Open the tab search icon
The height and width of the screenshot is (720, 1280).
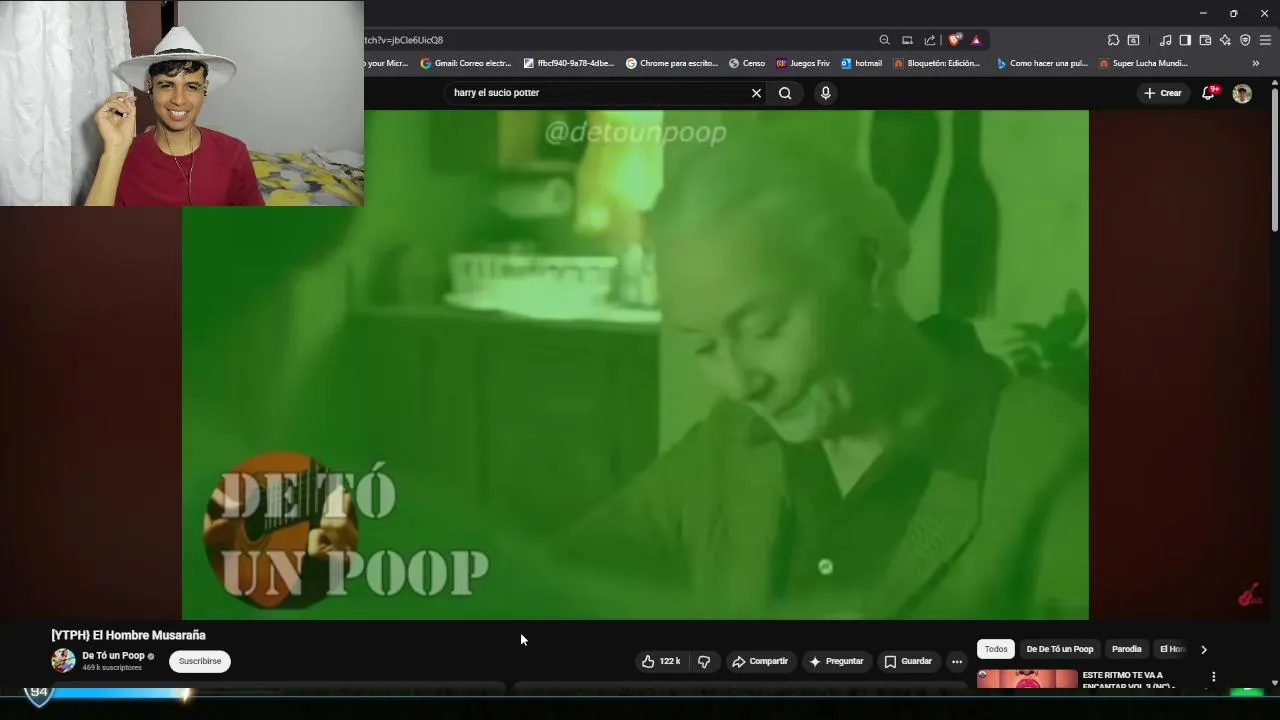pos(1133,40)
